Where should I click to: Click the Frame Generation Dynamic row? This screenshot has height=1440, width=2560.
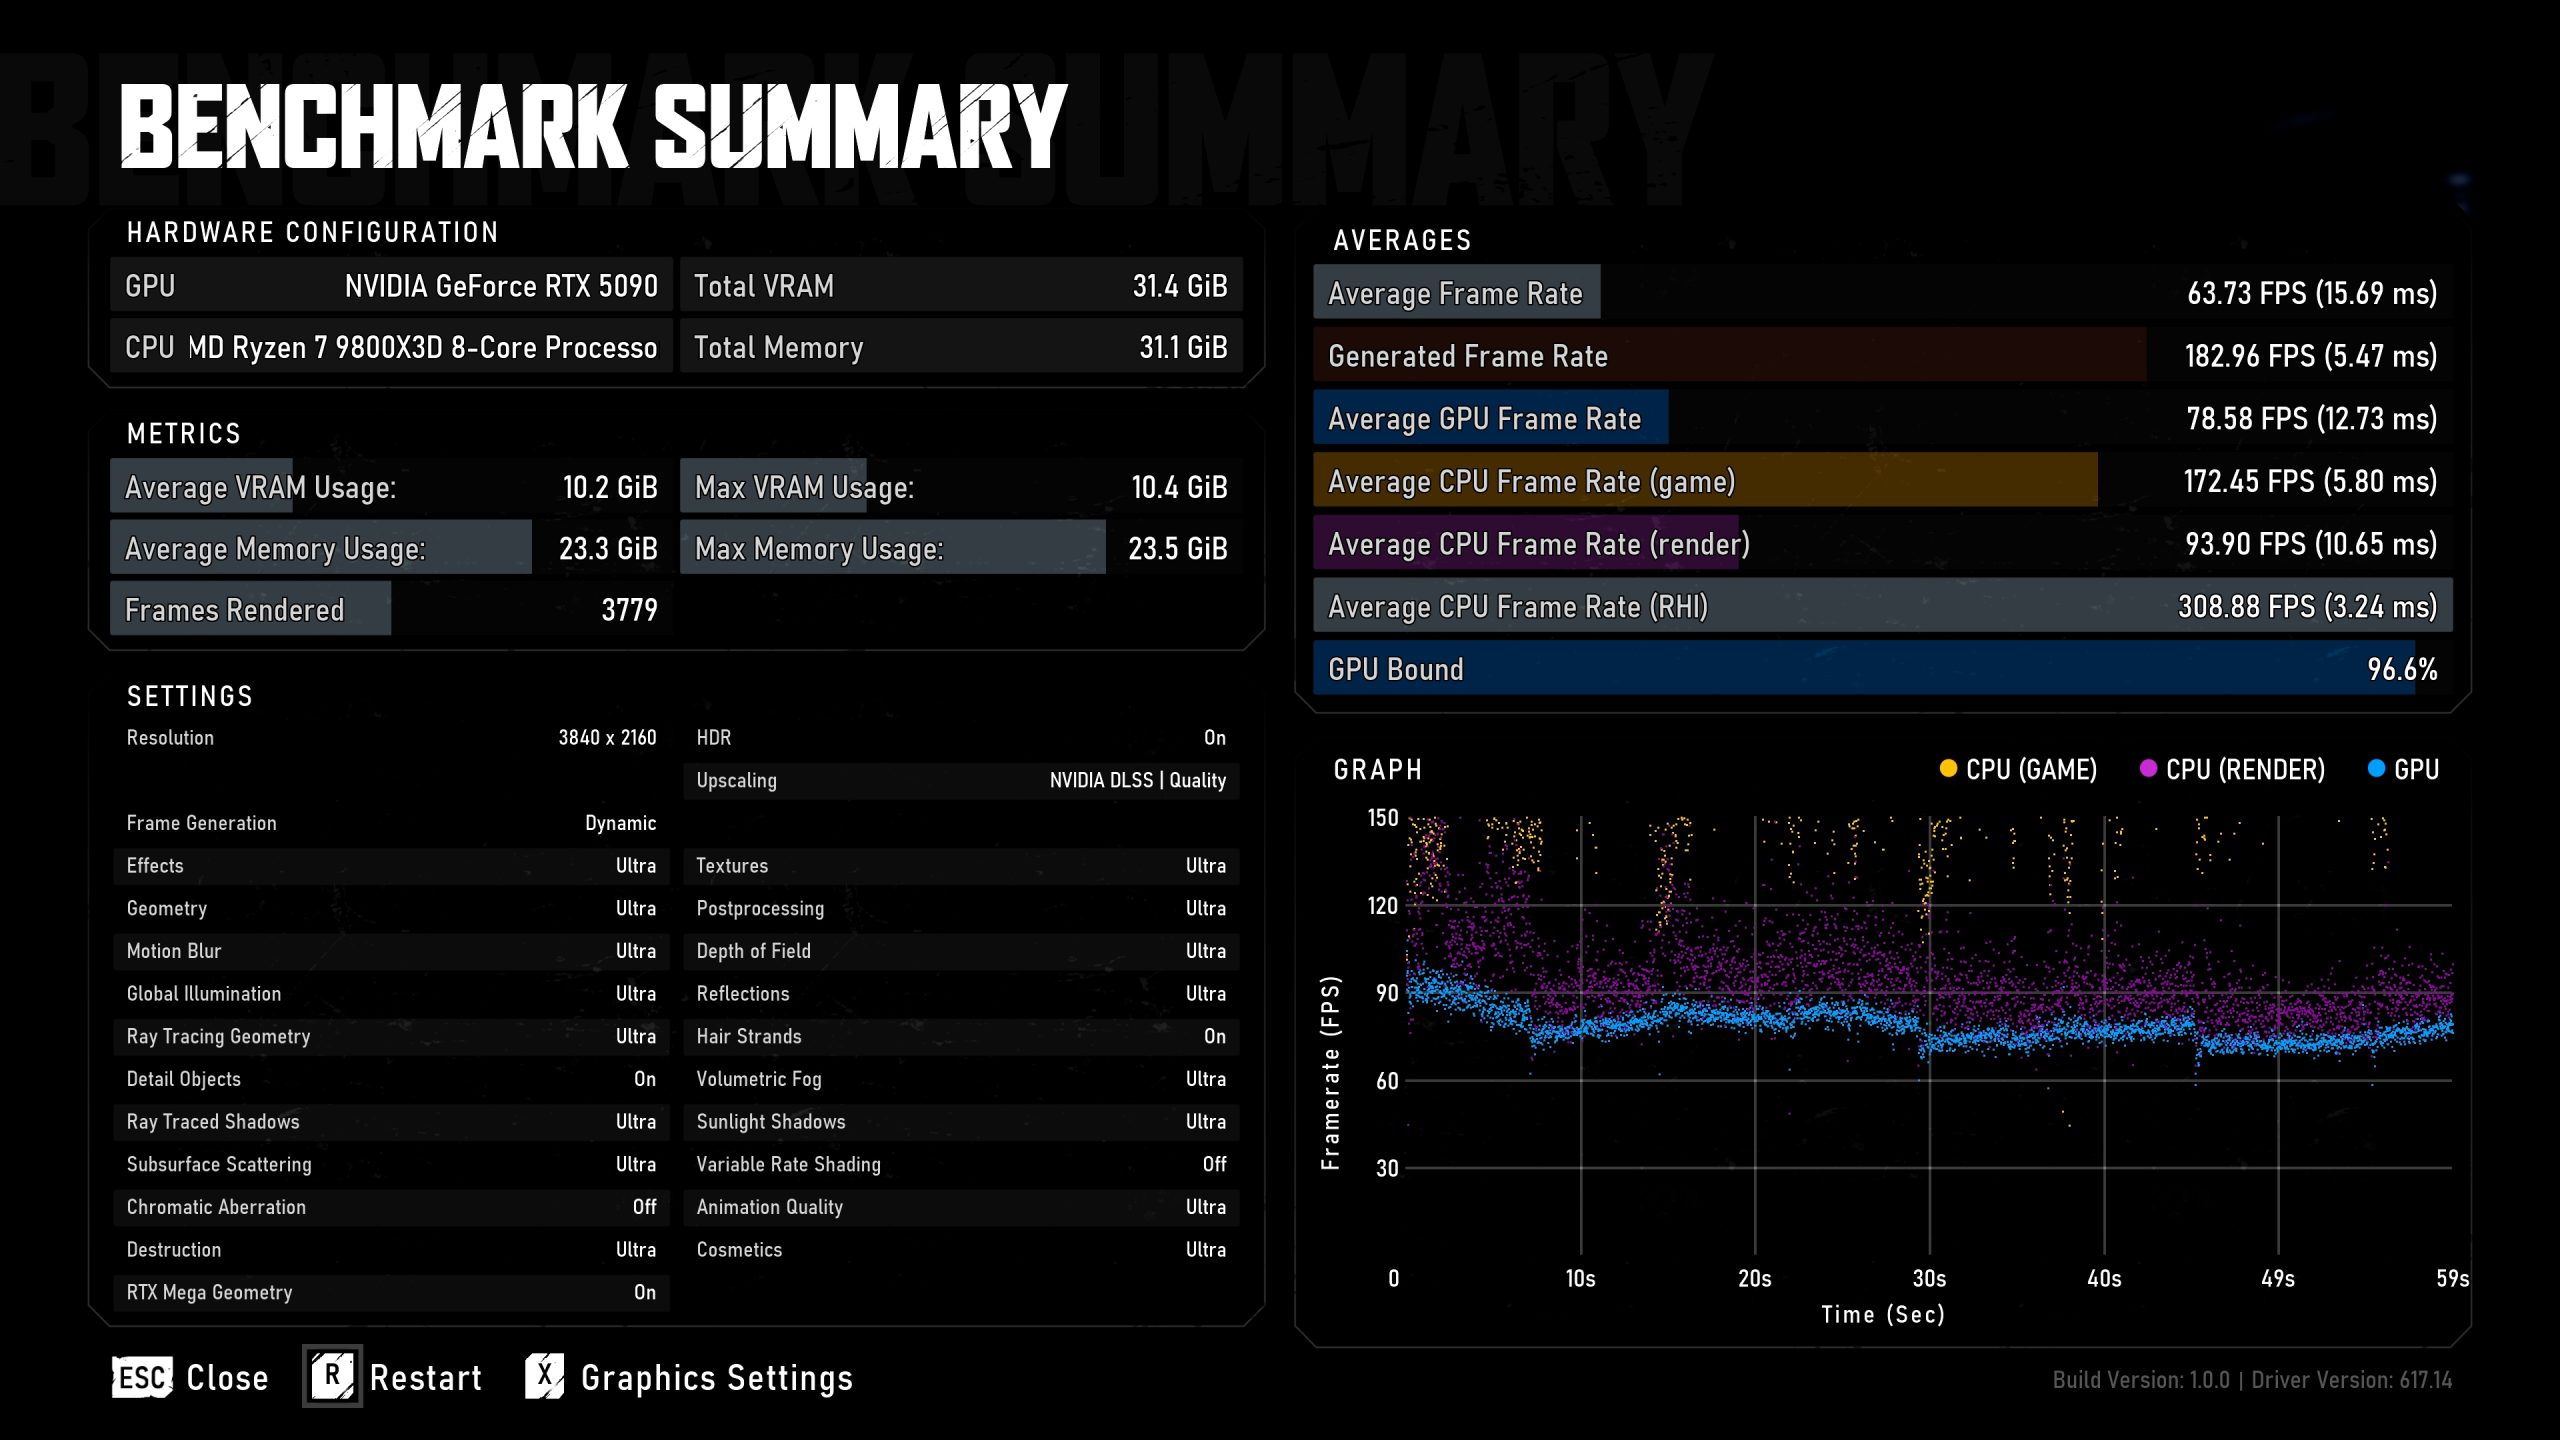point(391,823)
